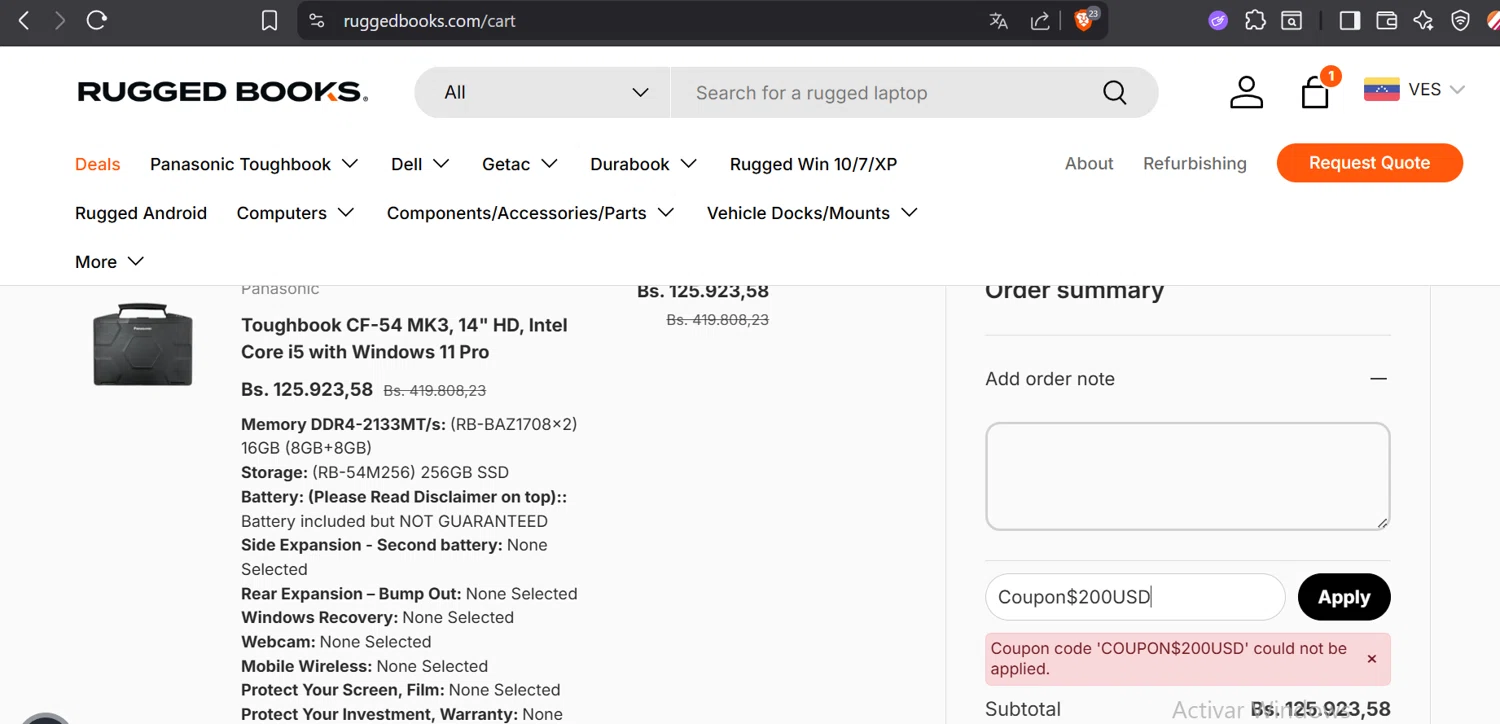Viewport: 1500px width, 724px height.
Task: Go back to the previous page
Action: click(x=24, y=20)
